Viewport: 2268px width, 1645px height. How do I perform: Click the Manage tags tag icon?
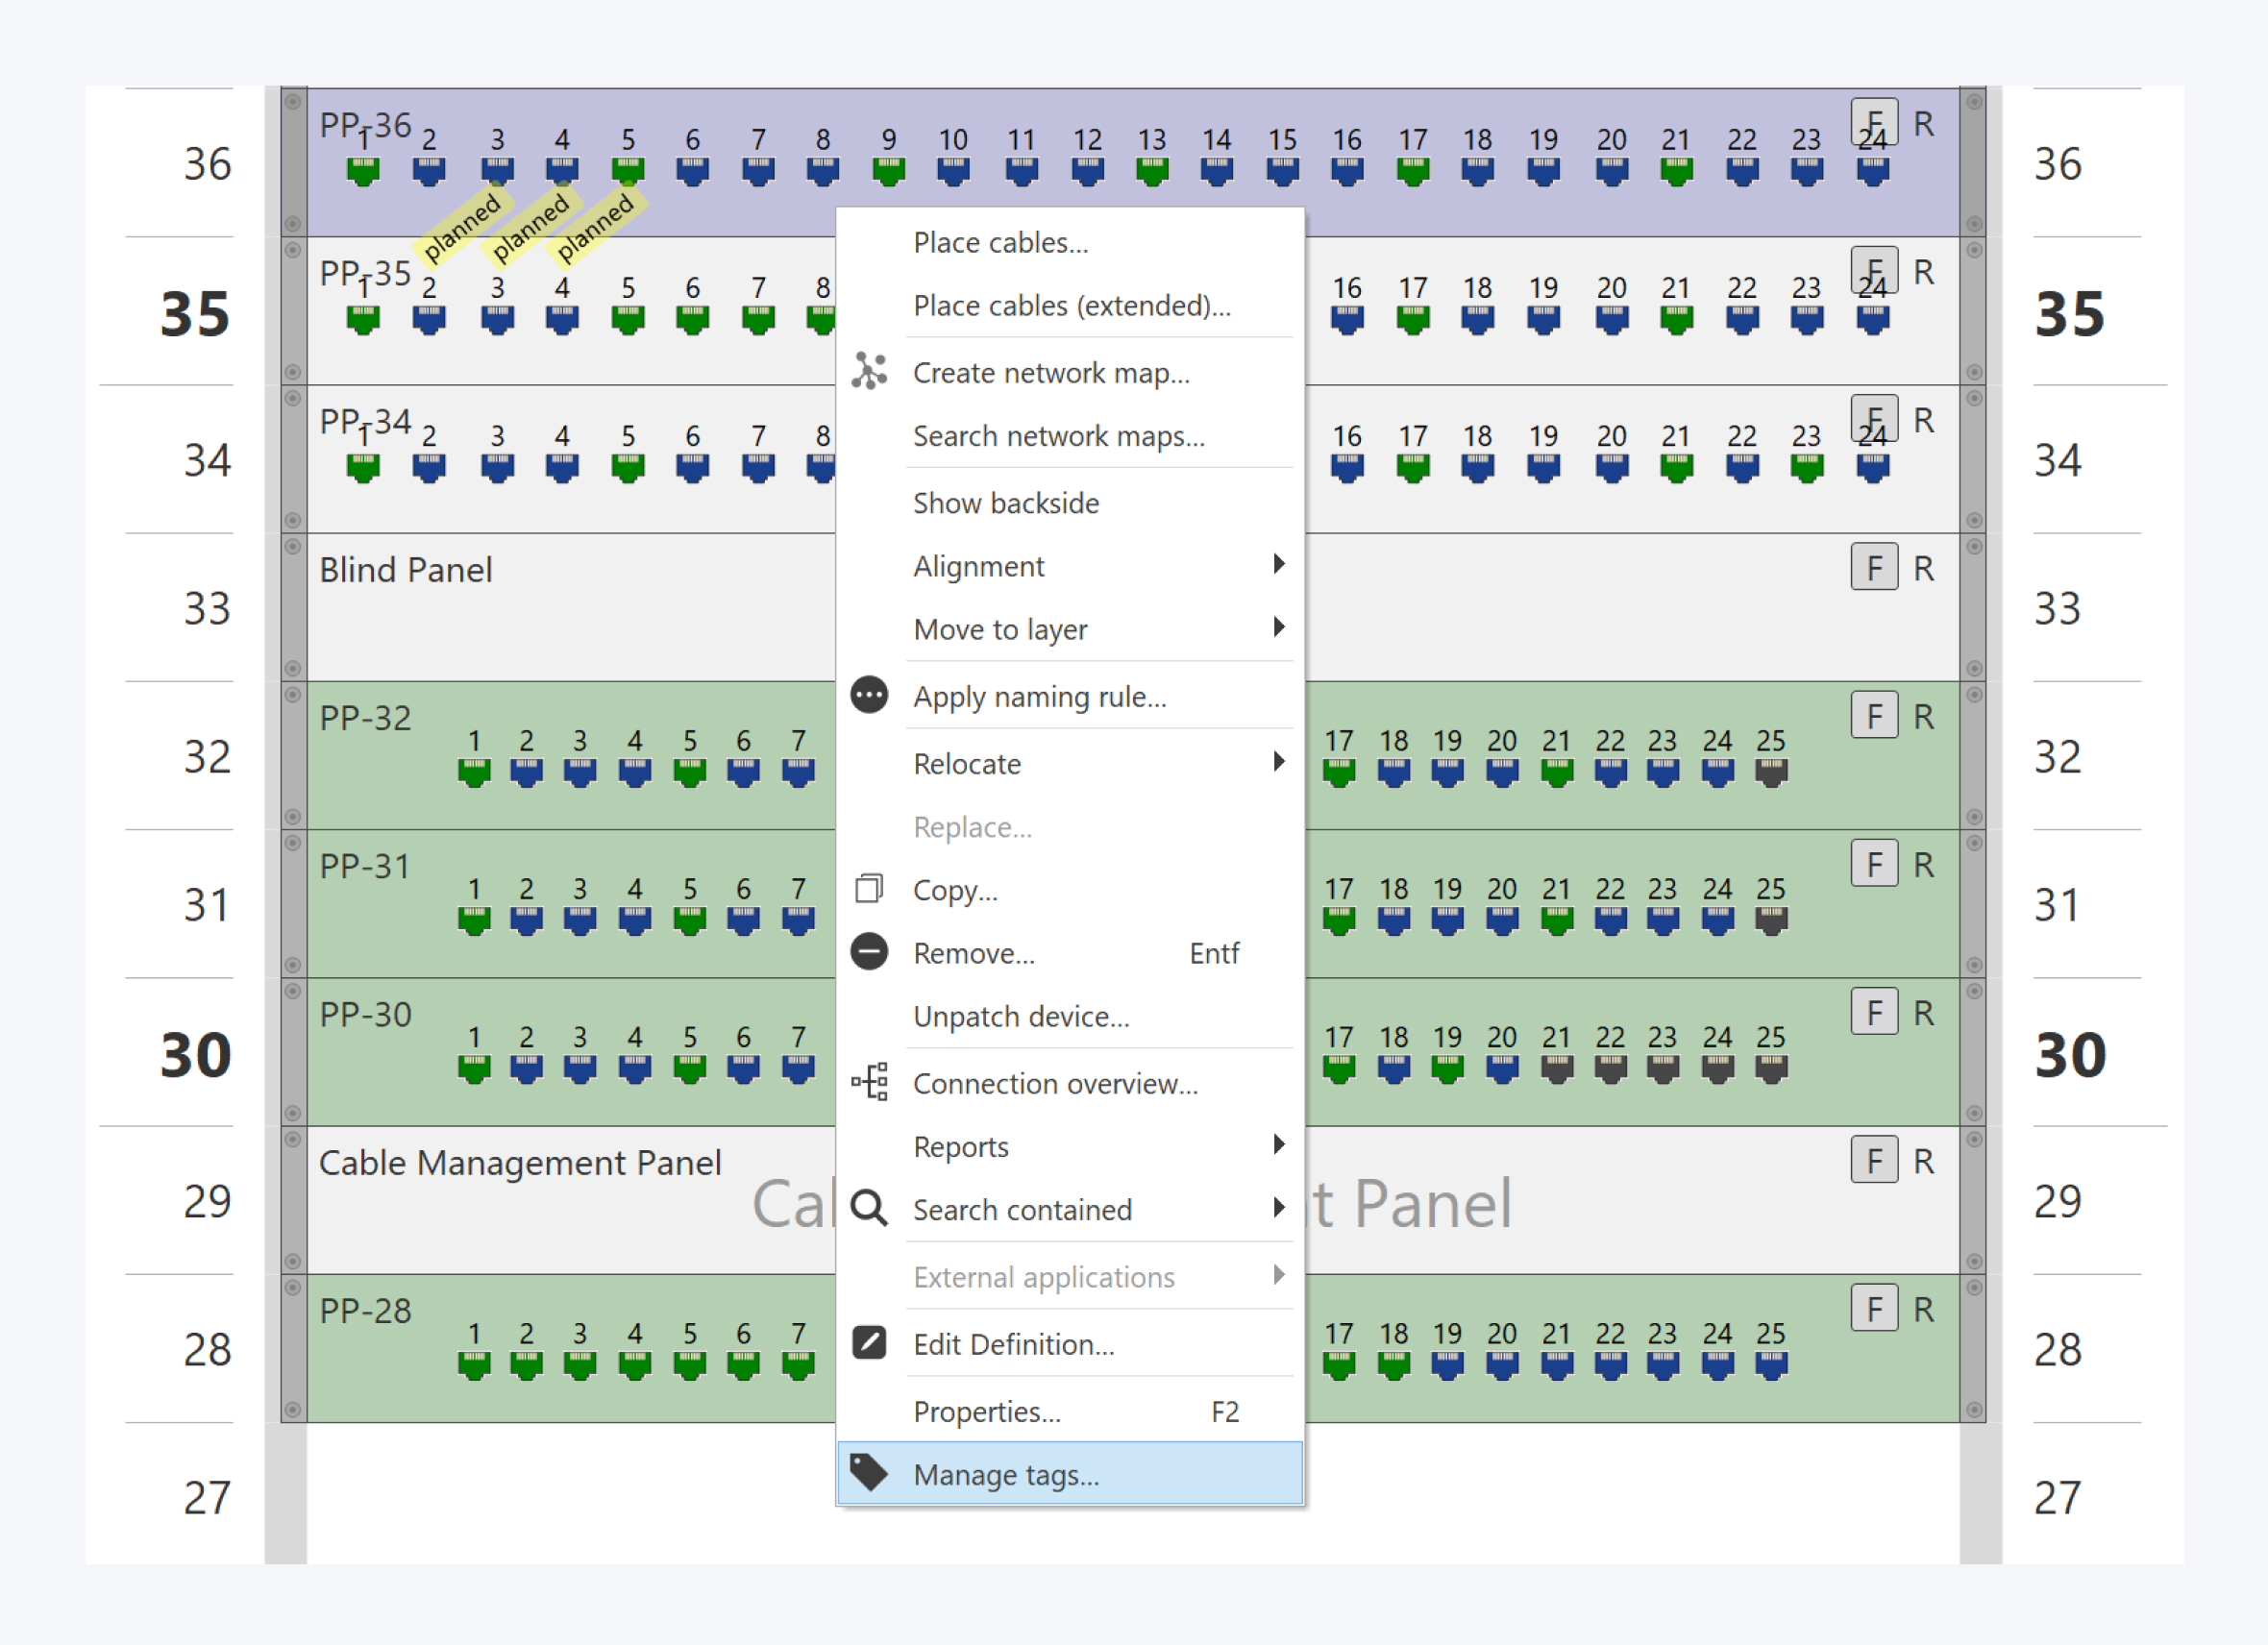tap(868, 1473)
